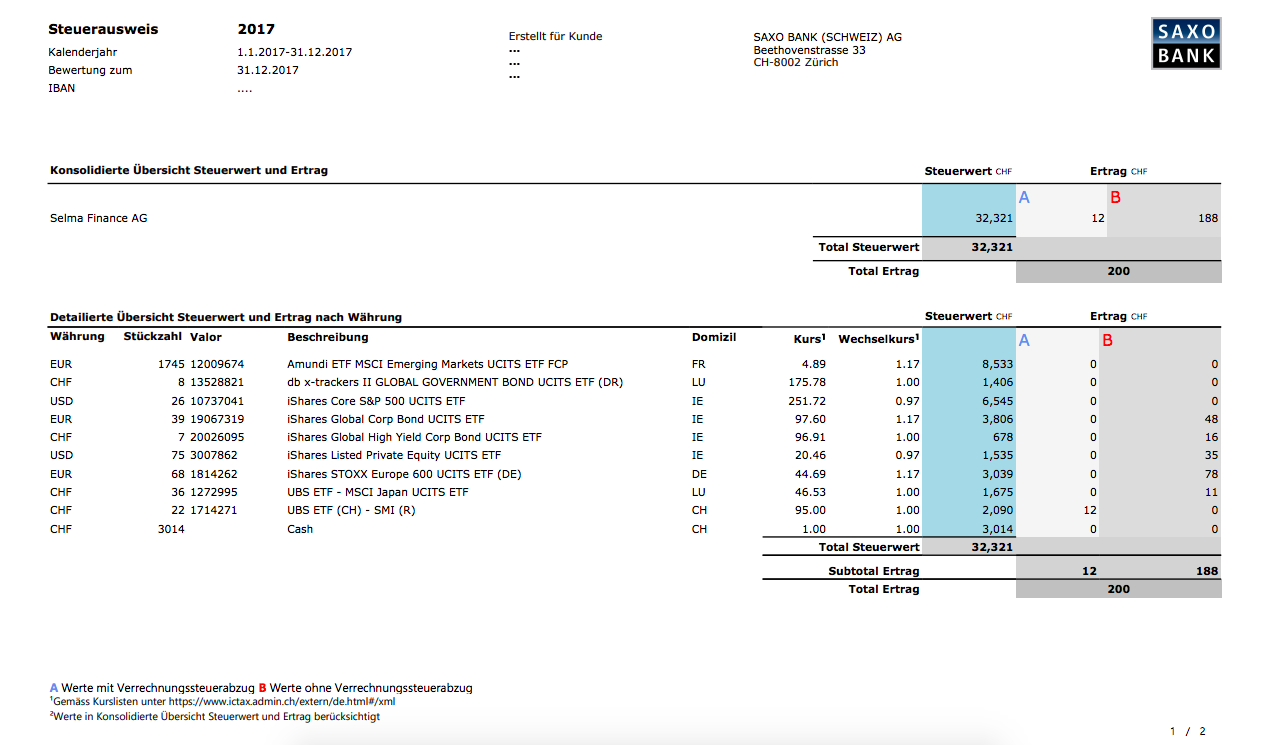Click the Subtotal Ertrag label
This screenshot has width=1285, height=745.
pyautogui.click(x=874, y=571)
